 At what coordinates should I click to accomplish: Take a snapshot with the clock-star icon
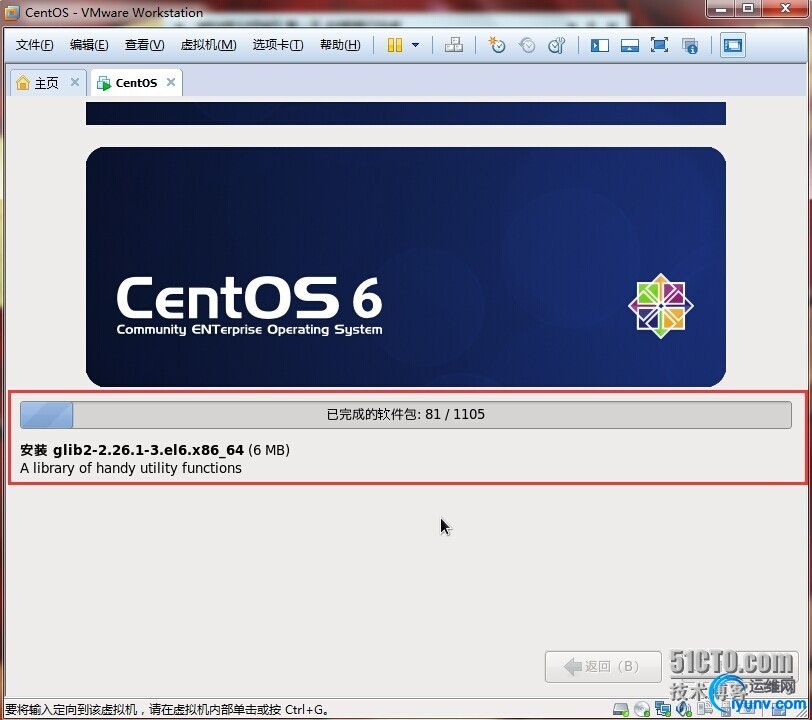[x=497, y=45]
